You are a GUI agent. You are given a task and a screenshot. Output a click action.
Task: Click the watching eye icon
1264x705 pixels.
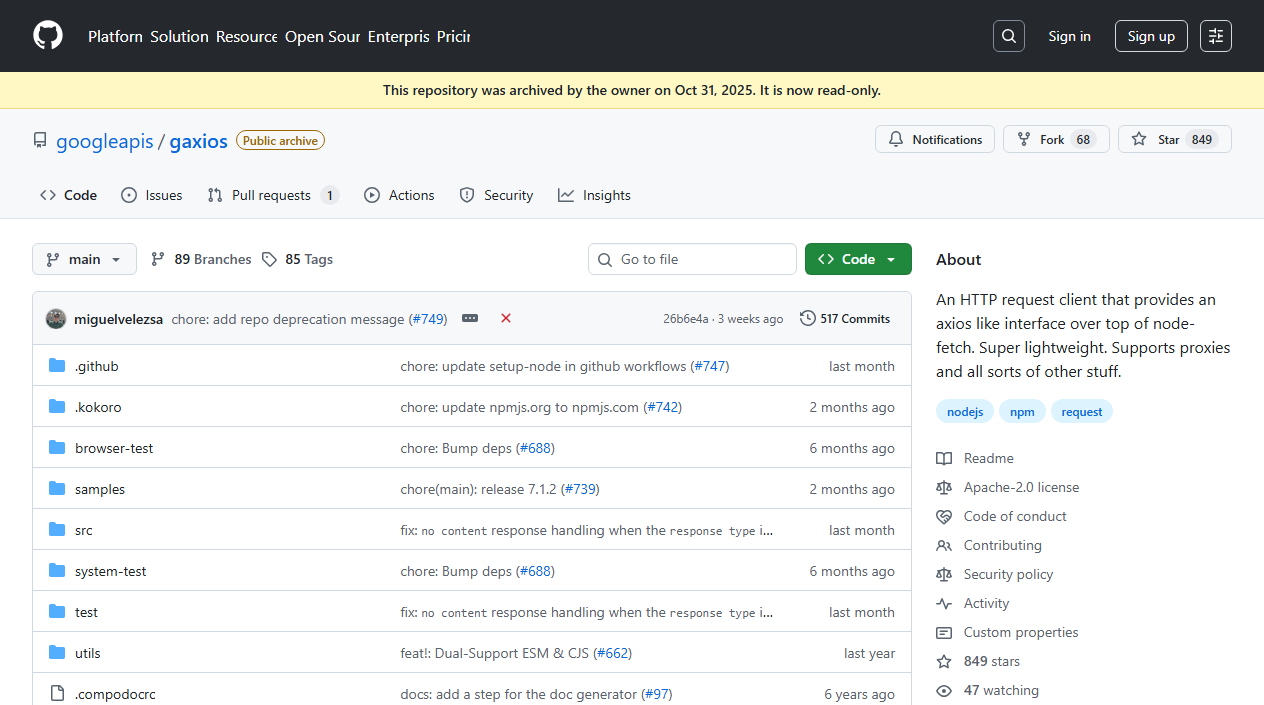pos(944,690)
